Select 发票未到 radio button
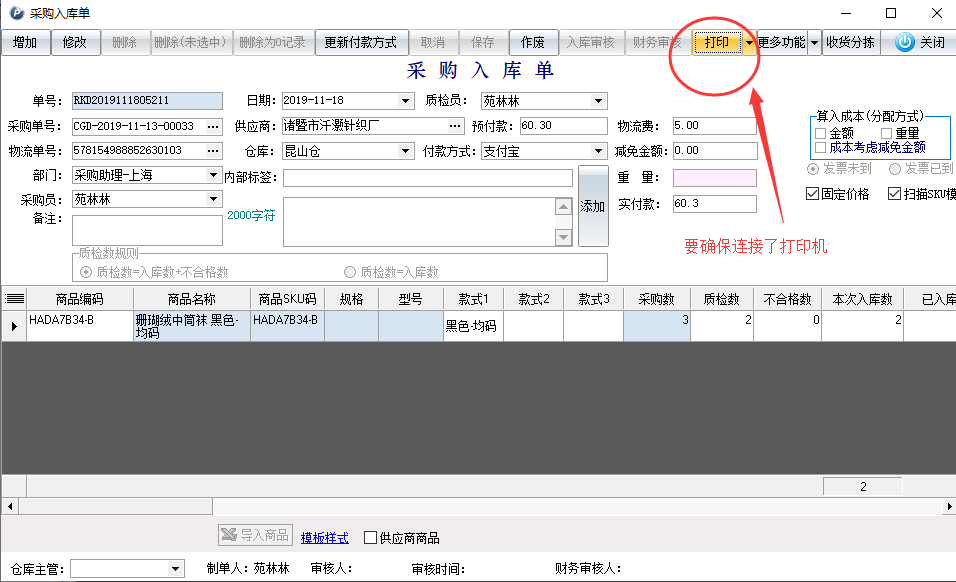Viewport: 956px width, 582px height. [x=813, y=169]
